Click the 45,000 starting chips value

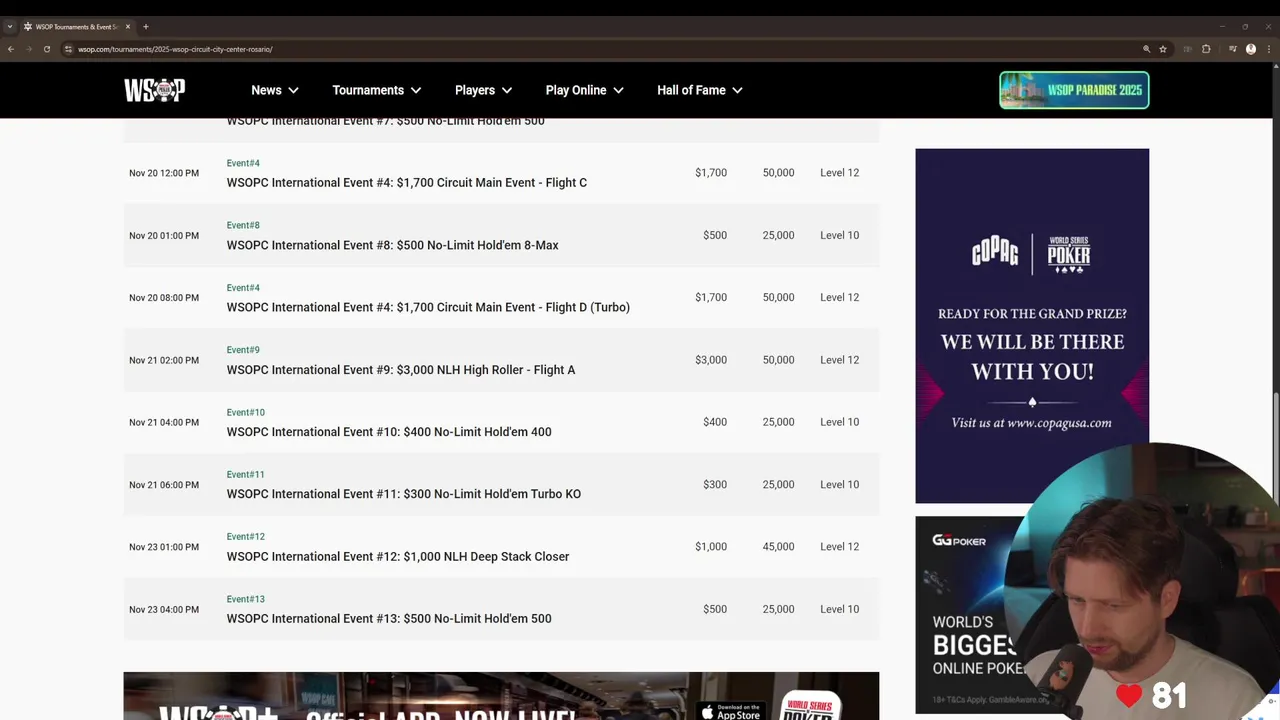778,547
